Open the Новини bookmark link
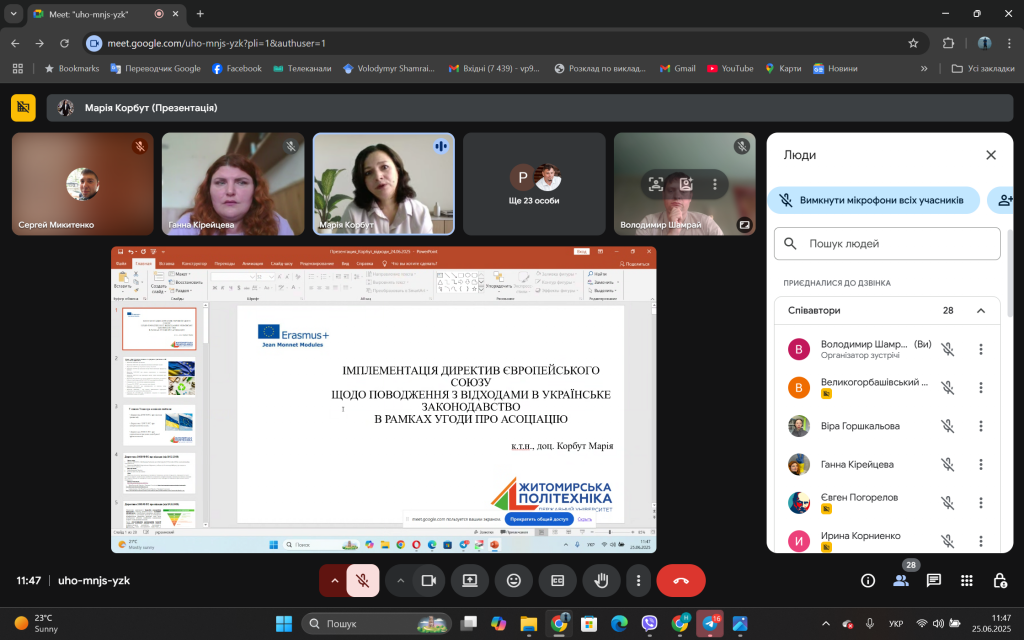 pos(835,69)
